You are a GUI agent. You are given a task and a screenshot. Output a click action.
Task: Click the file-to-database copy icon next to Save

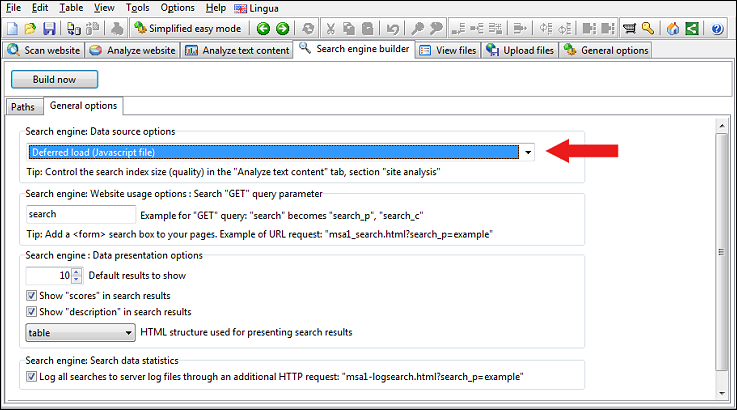click(74, 29)
